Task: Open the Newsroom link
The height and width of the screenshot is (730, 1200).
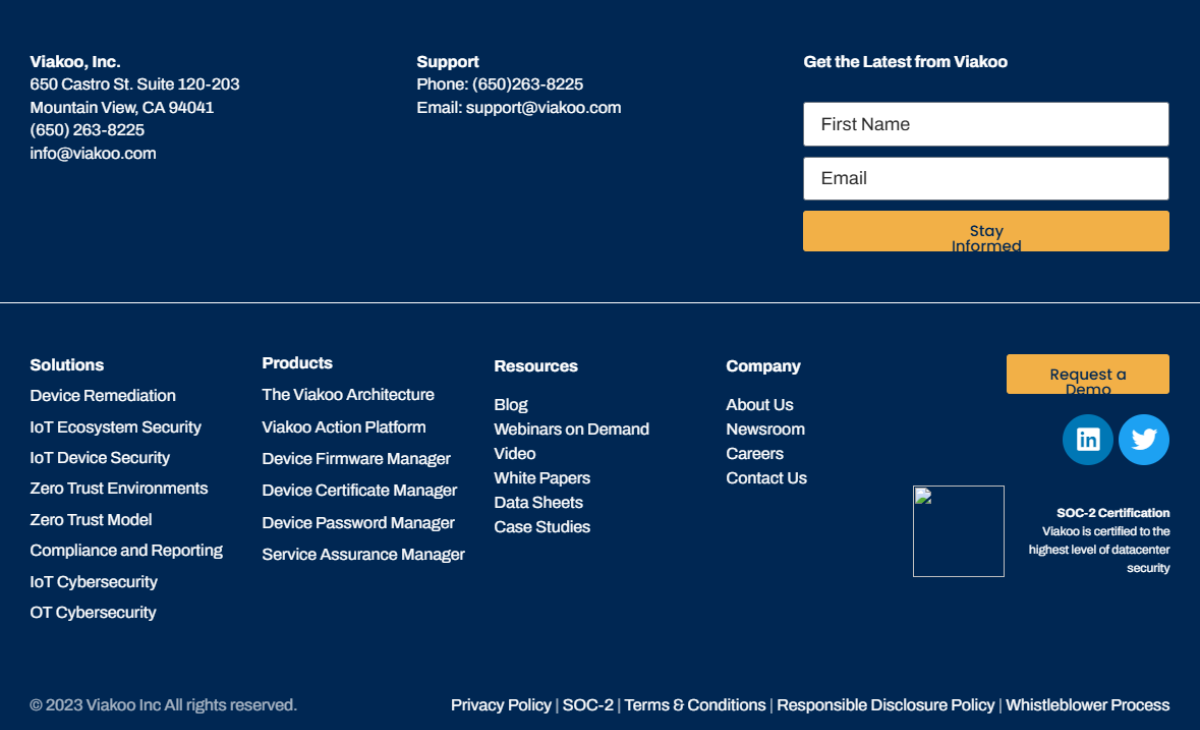Action: pos(765,429)
